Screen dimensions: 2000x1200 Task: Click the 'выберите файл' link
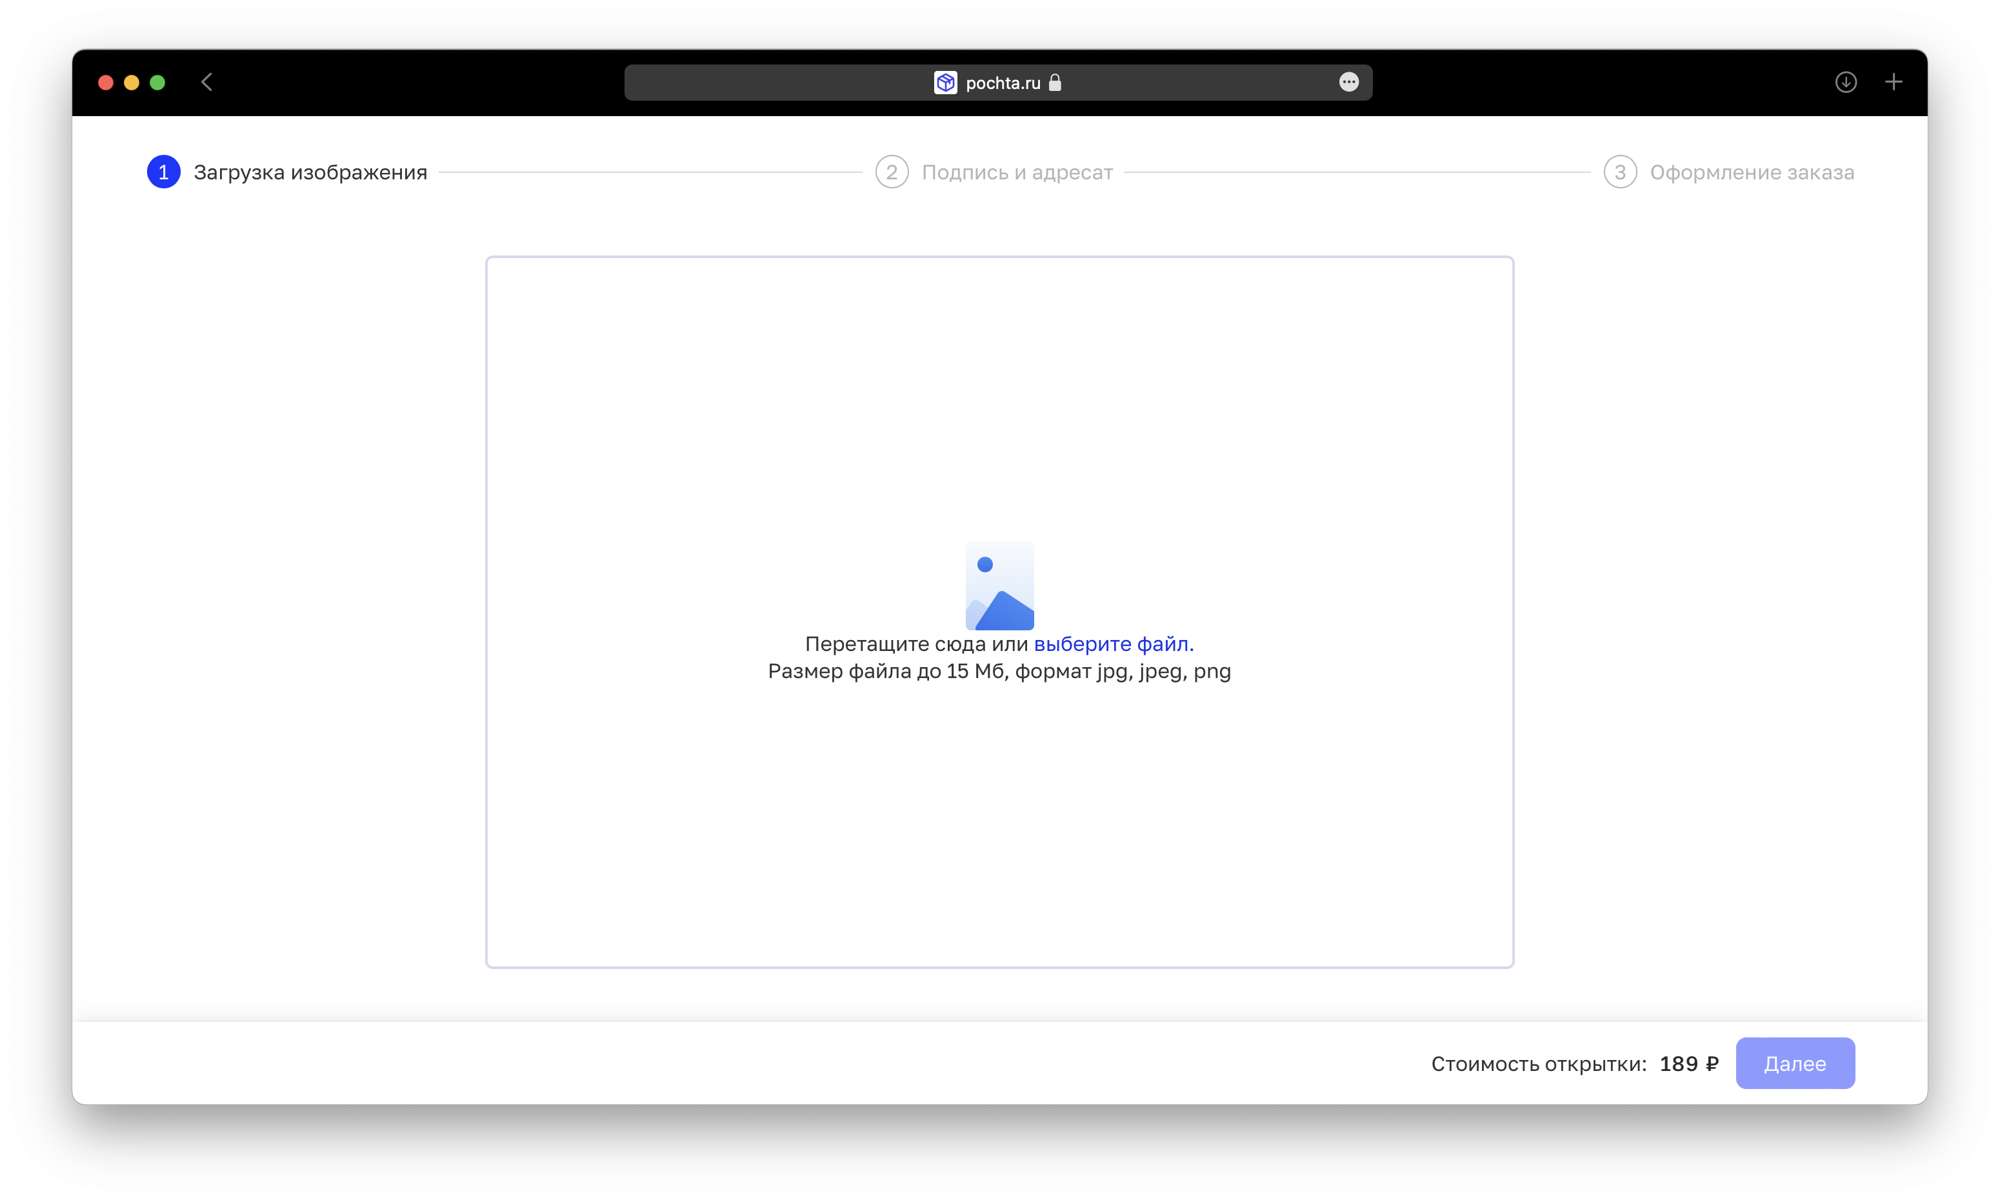1113,644
